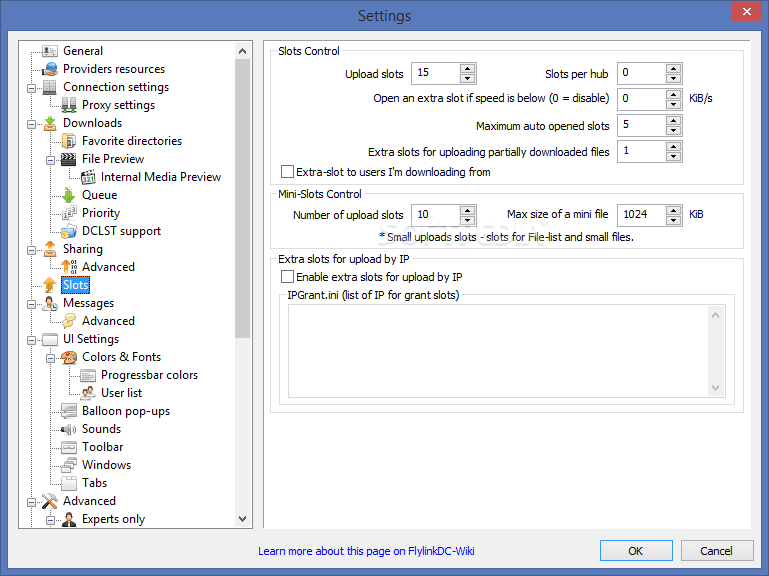This screenshot has width=769, height=576.
Task: Click the Sharing Advanced icon
Action: pyautogui.click(x=69, y=267)
